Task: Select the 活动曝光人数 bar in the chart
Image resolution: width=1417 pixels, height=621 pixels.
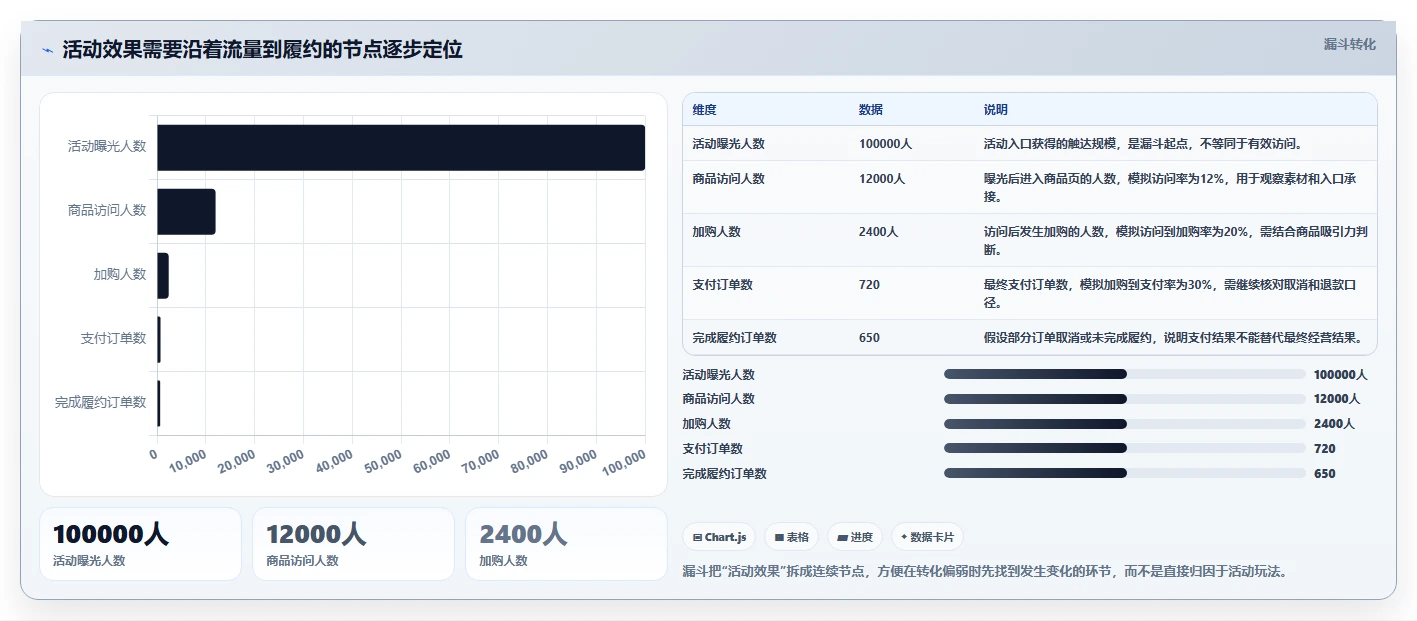Action: [401, 147]
